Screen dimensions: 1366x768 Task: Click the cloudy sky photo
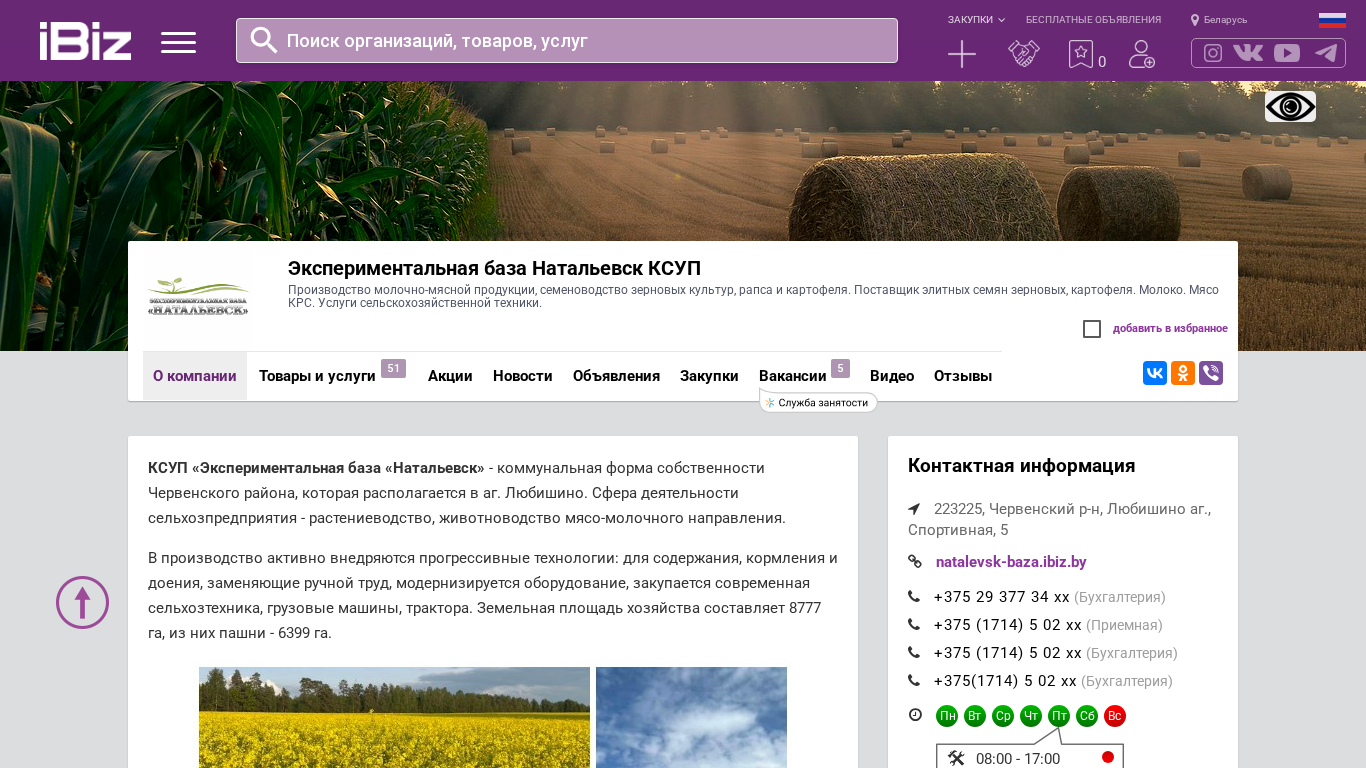click(691, 717)
